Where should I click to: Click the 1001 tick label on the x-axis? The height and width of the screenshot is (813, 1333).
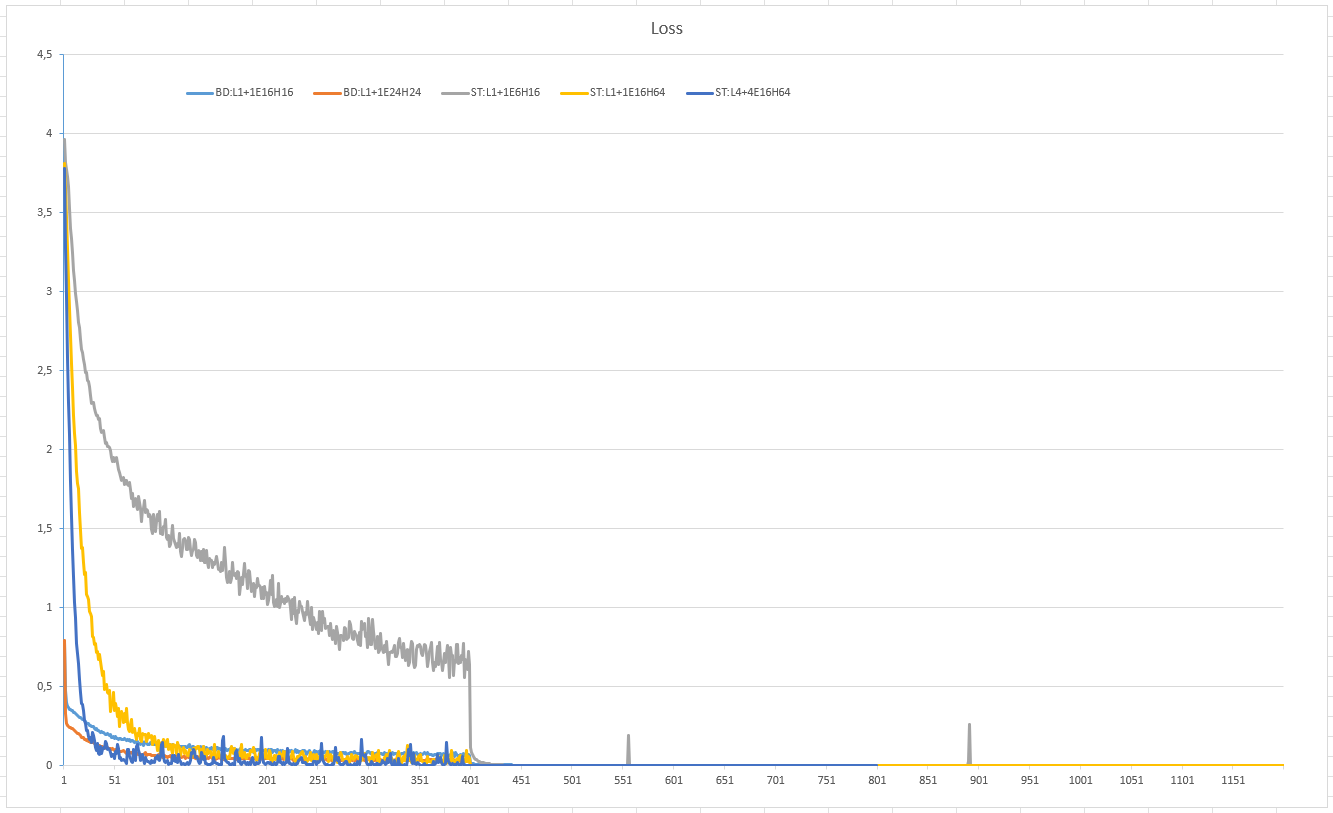coord(1080,781)
